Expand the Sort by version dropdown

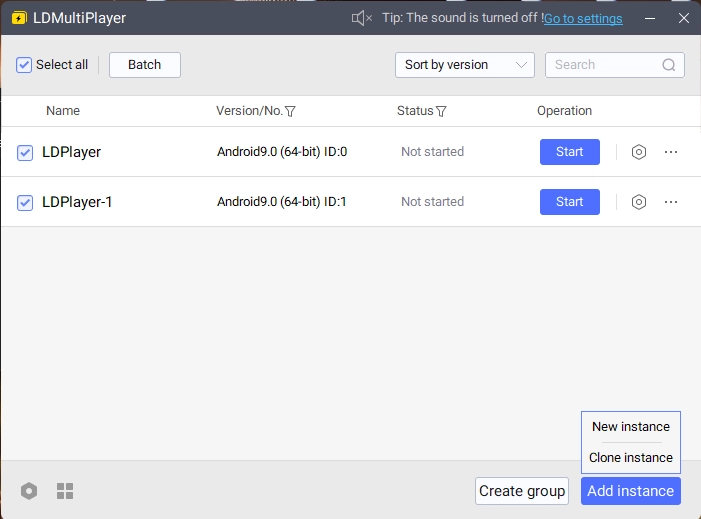point(465,65)
